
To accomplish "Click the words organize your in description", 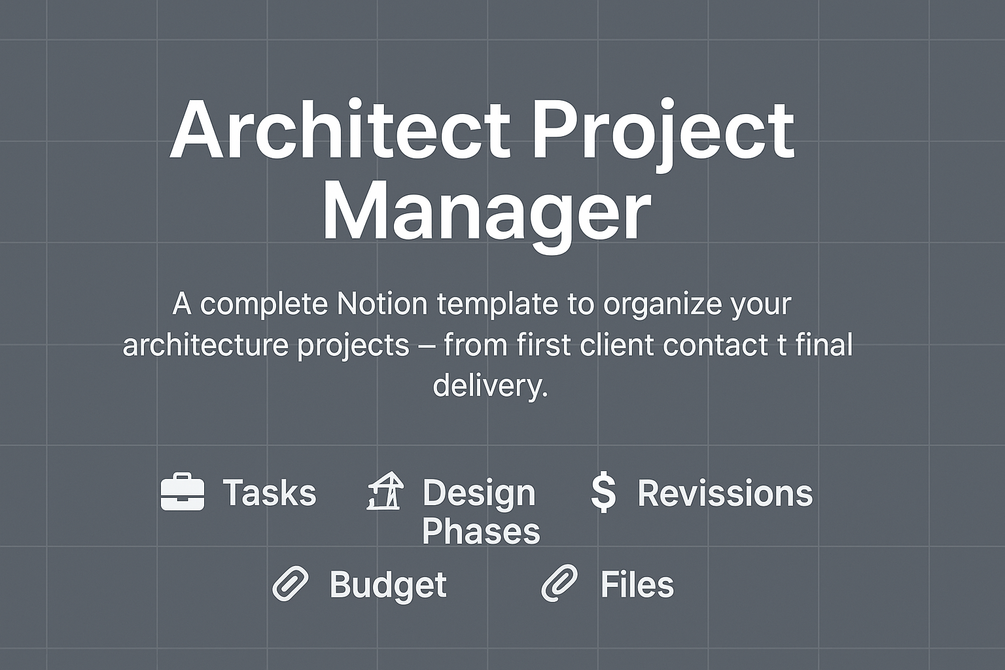I will click(697, 306).
